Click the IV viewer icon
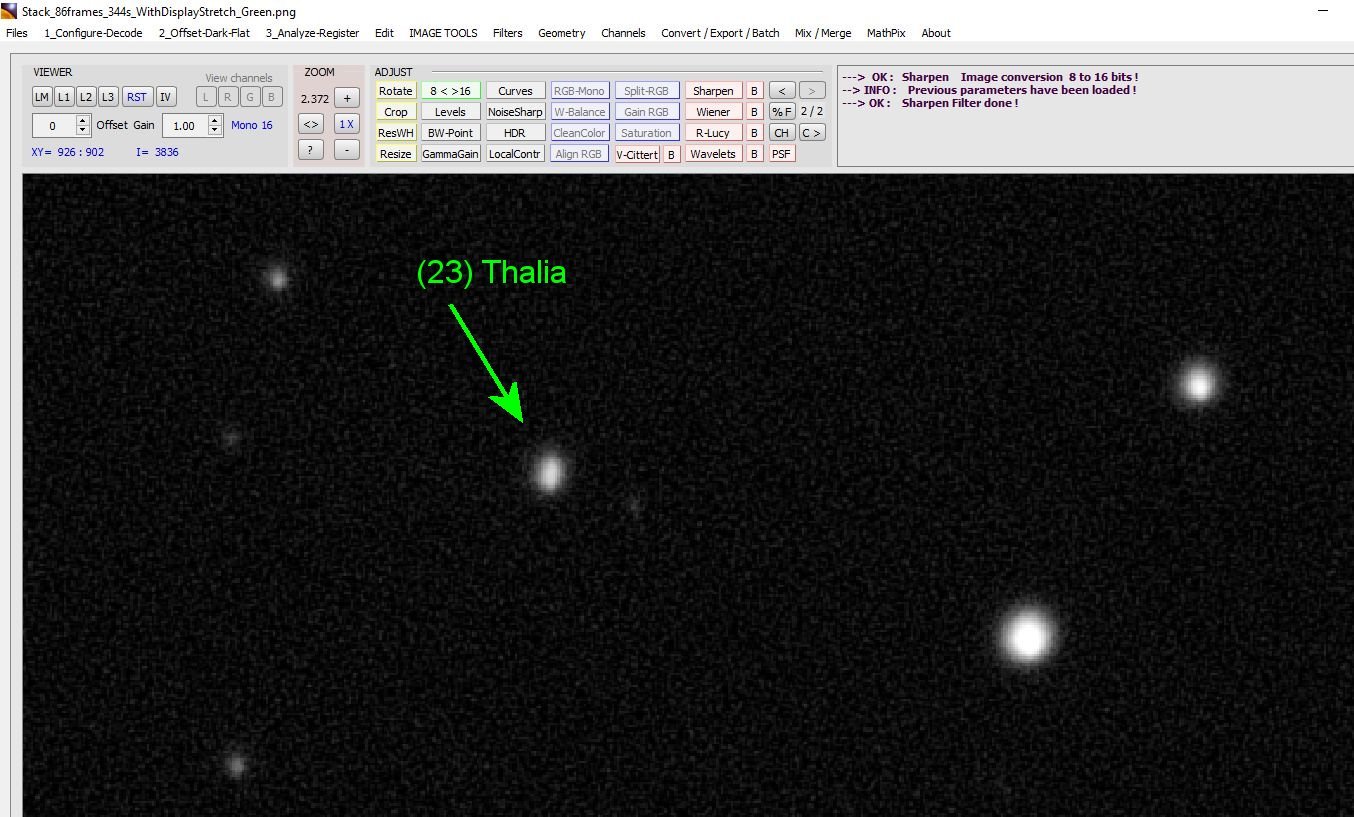This screenshot has width=1354, height=817. [x=165, y=96]
